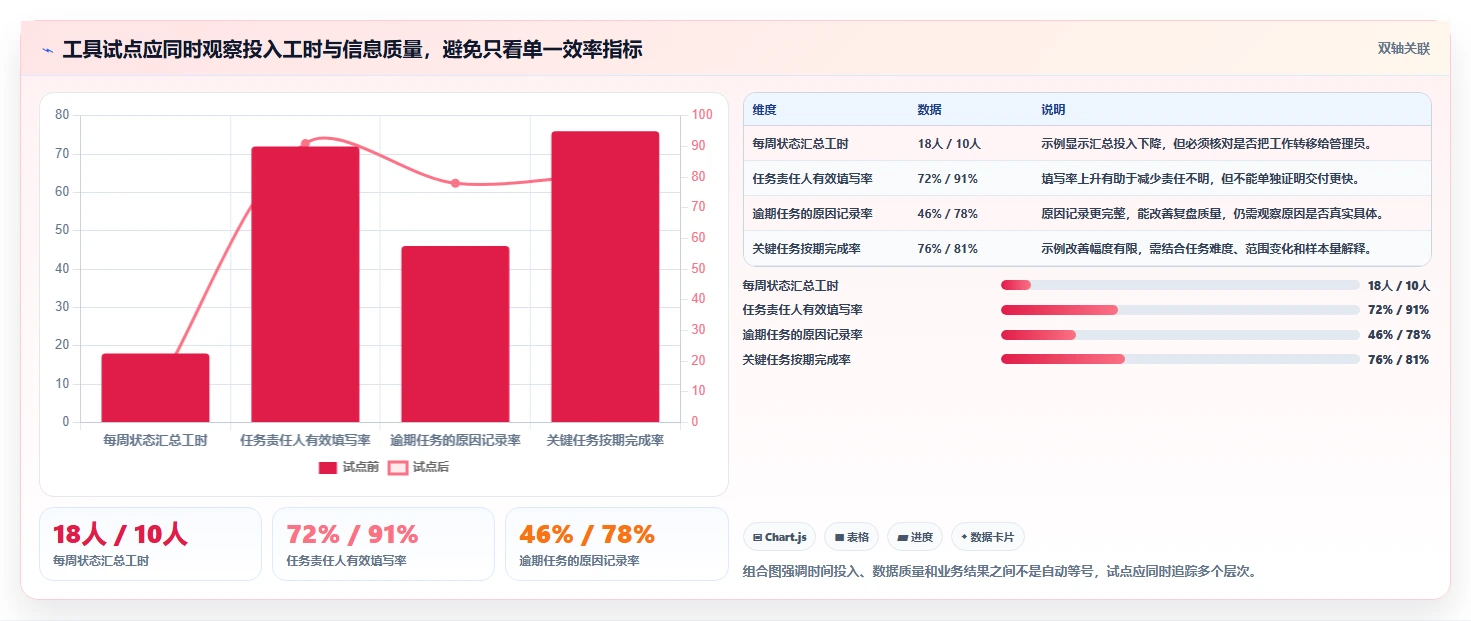The image size is (1471, 621).
Task: Click the 关键任务按期完成率 progress bar
Action: (x=1180, y=359)
